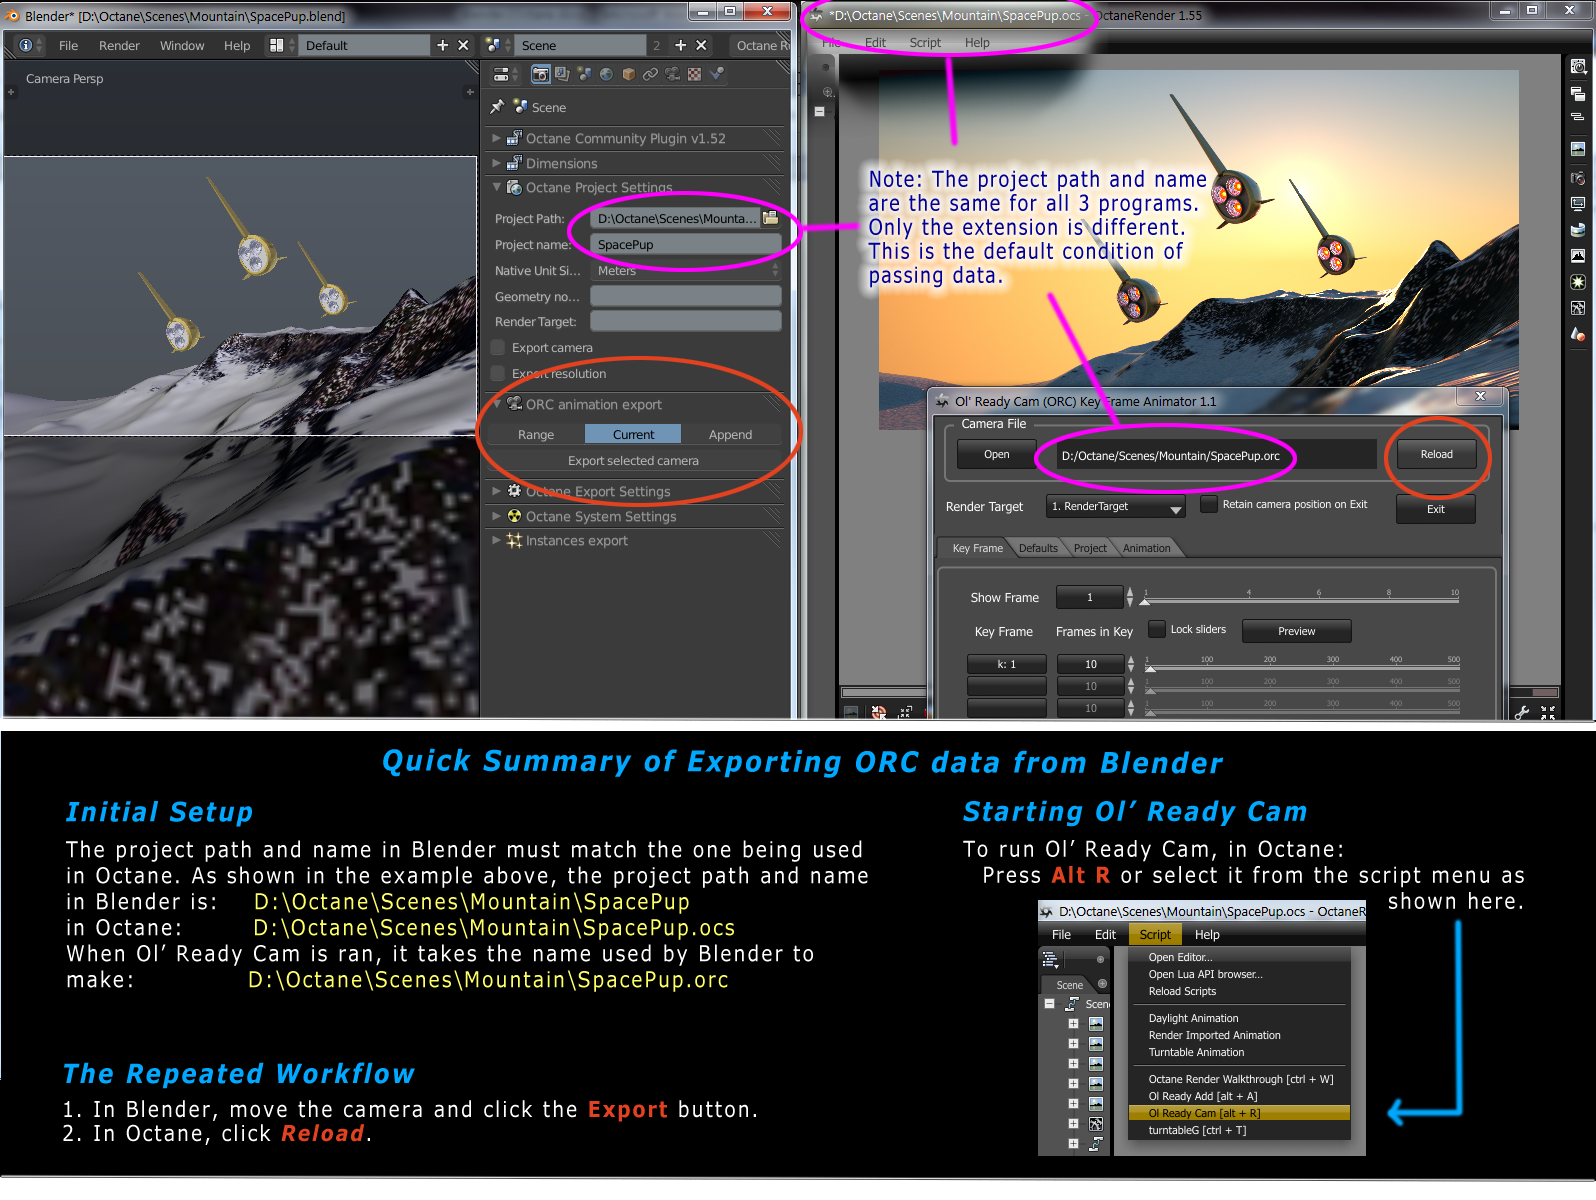
Task: Click the Show Frame stepper arrows
Action: pos(1130,597)
